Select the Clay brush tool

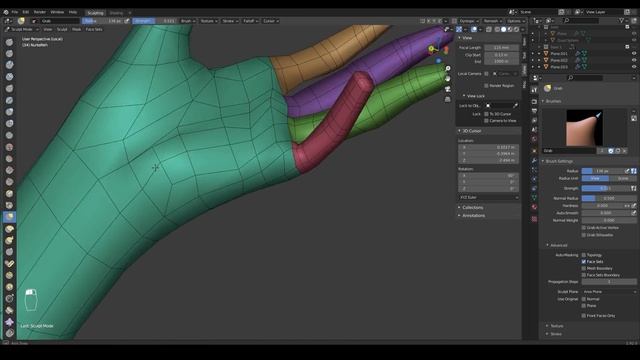pyautogui.click(x=9, y=65)
